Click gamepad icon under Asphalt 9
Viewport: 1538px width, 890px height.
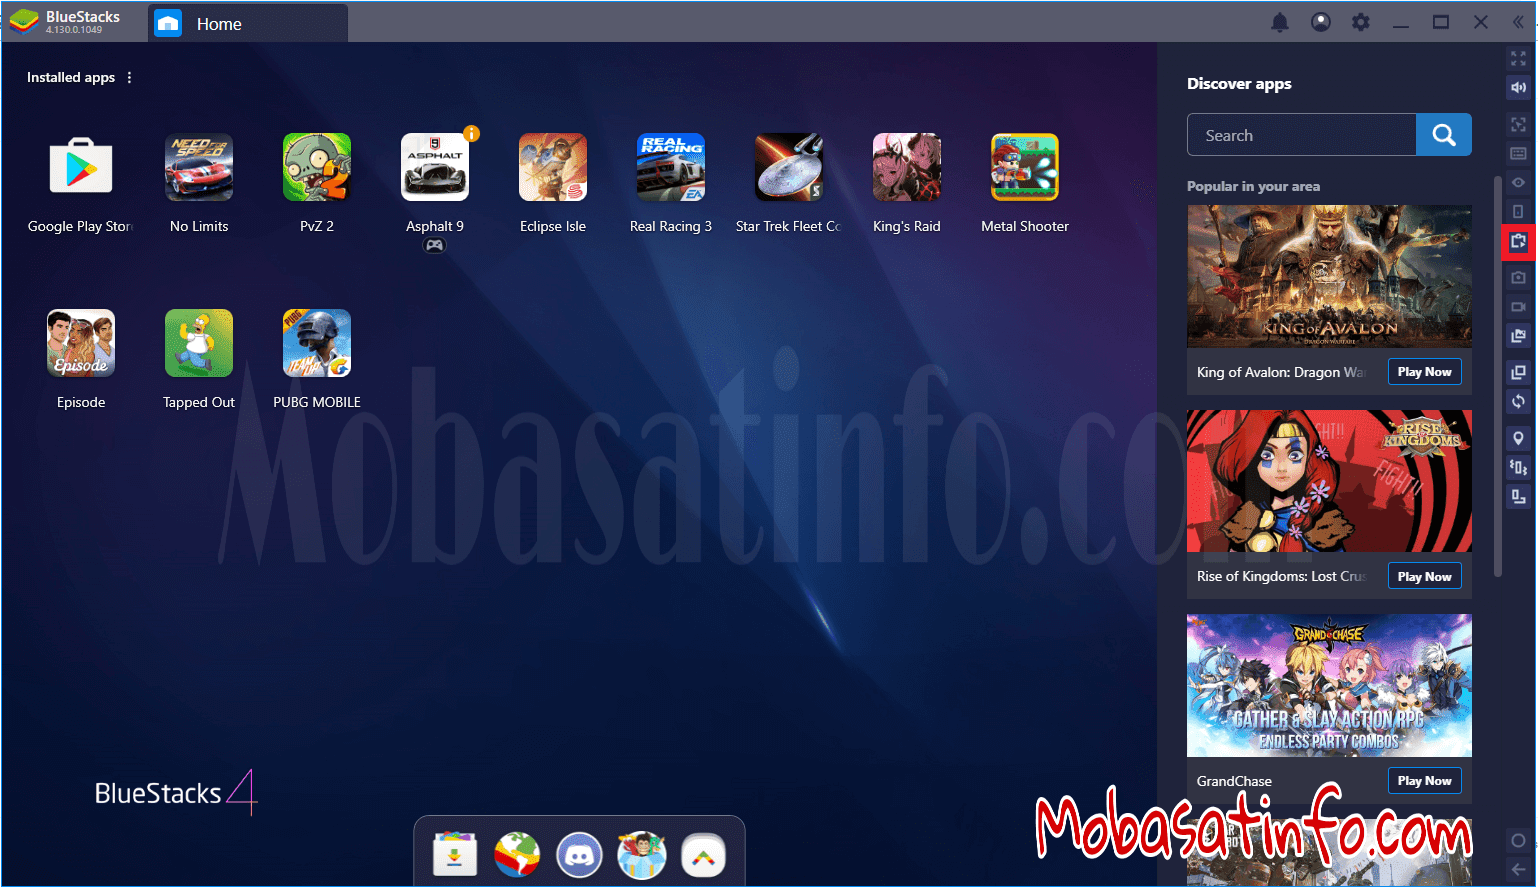[434, 246]
